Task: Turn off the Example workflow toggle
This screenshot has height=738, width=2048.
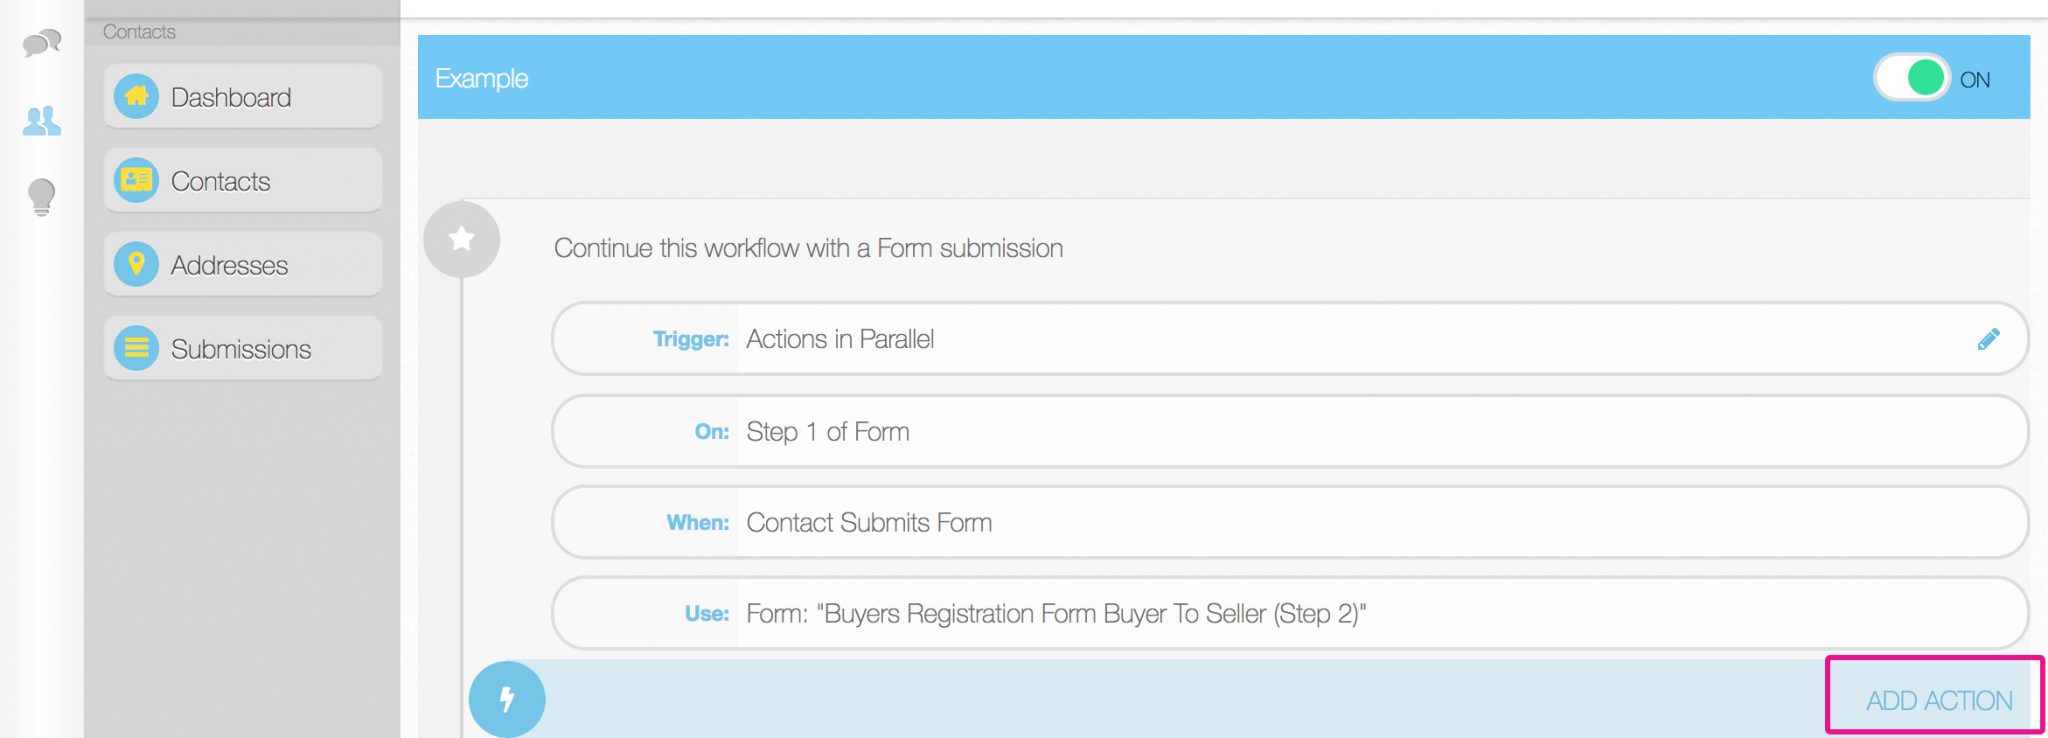Action: click(x=1911, y=78)
